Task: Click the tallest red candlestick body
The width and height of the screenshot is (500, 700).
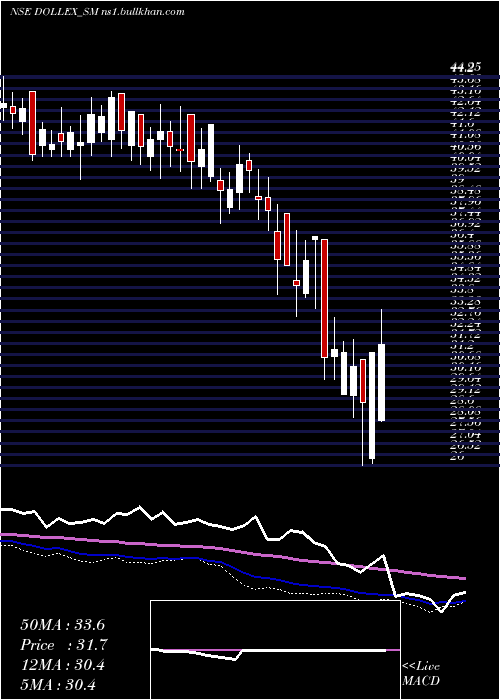Action: 325,298
